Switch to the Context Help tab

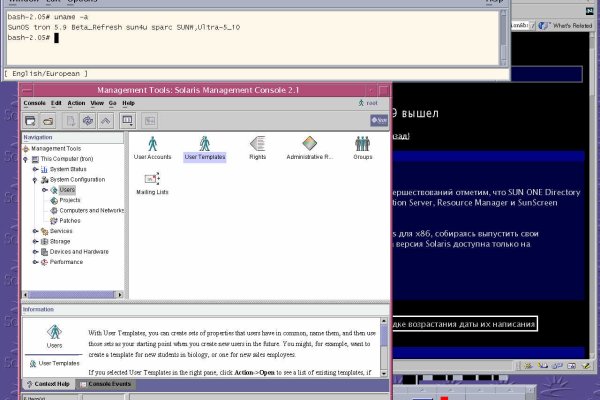pyautogui.click(x=49, y=384)
